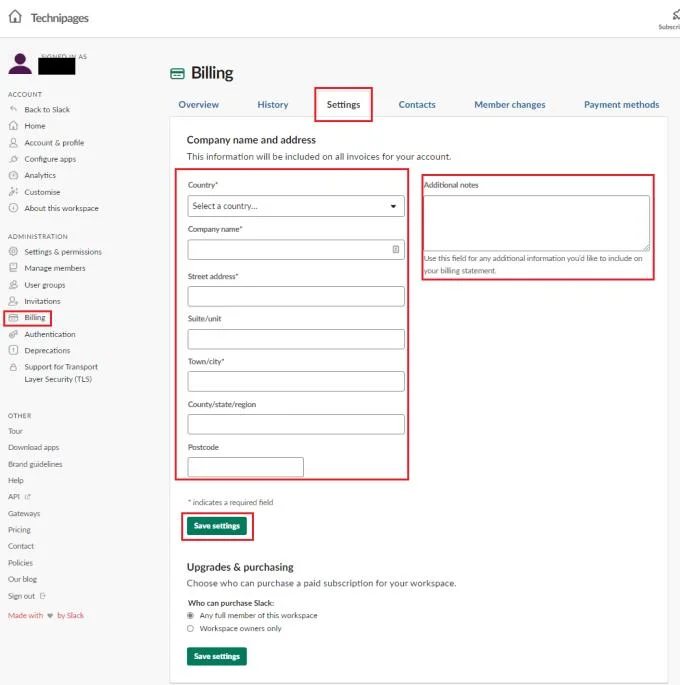The image size is (680, 685).
Task: Click the Home house icon in sidebar
Action: click(14, 126)
